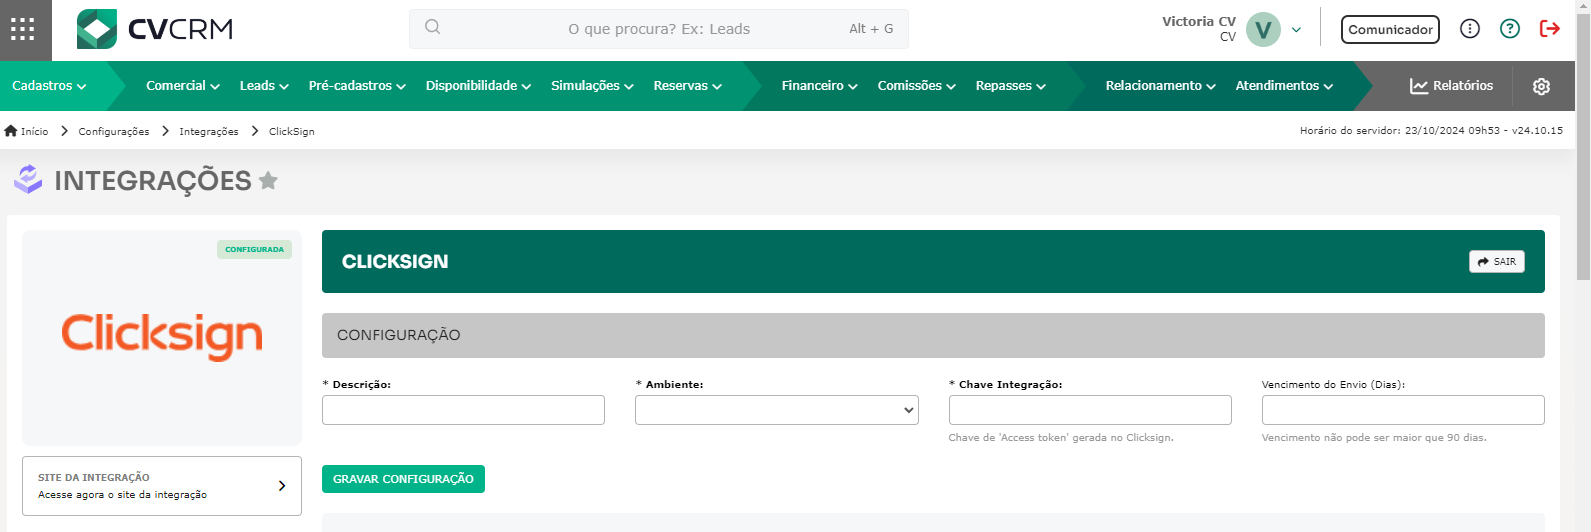The image size is (1591, 532).
Task: Click the search box field
Action: pos(659,29)
